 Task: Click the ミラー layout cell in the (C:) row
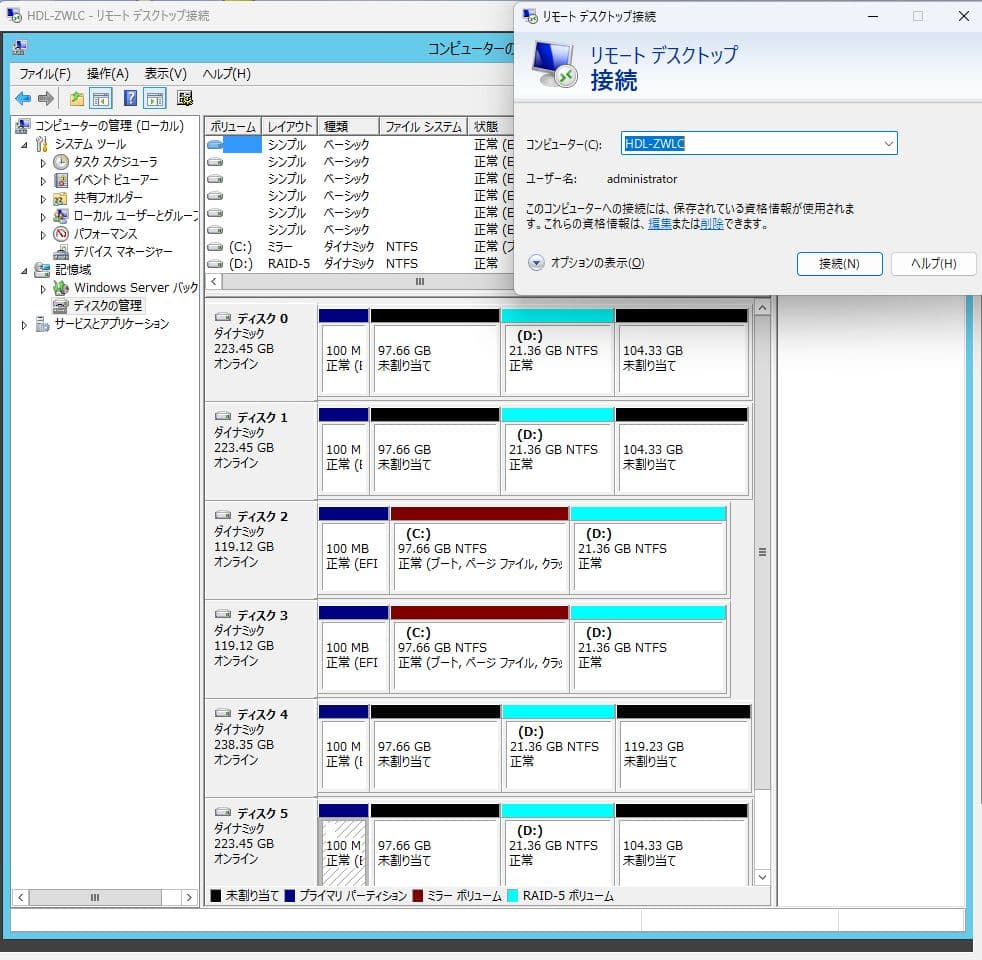pyautogui.click(x=280, y=247)
